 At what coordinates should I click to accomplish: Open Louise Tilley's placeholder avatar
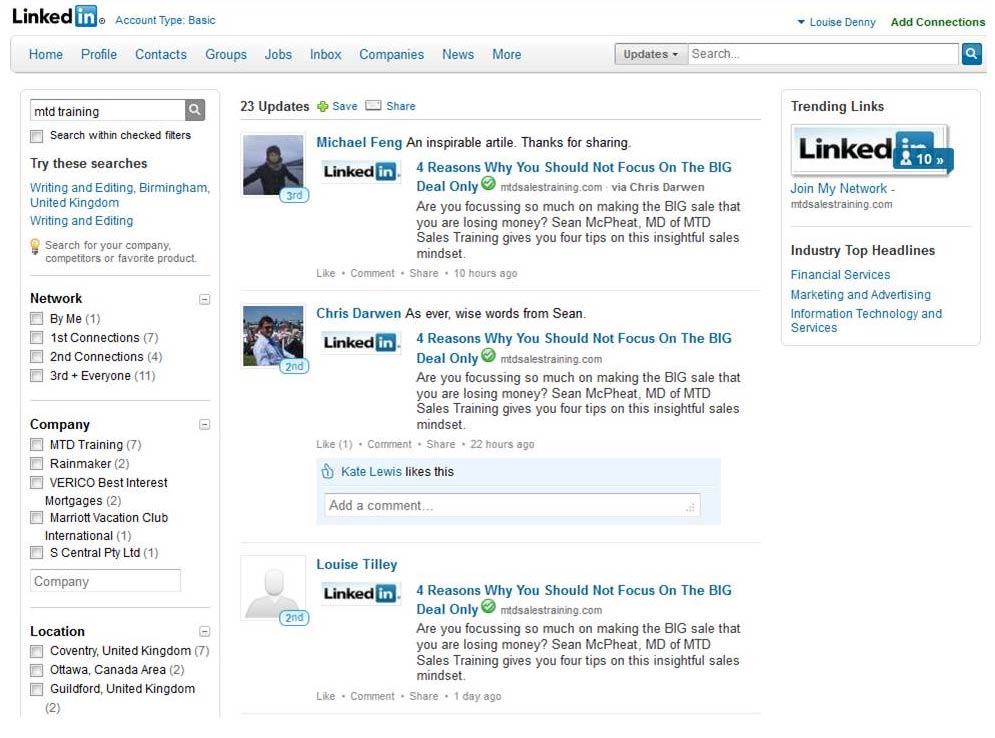coord(273,588)
